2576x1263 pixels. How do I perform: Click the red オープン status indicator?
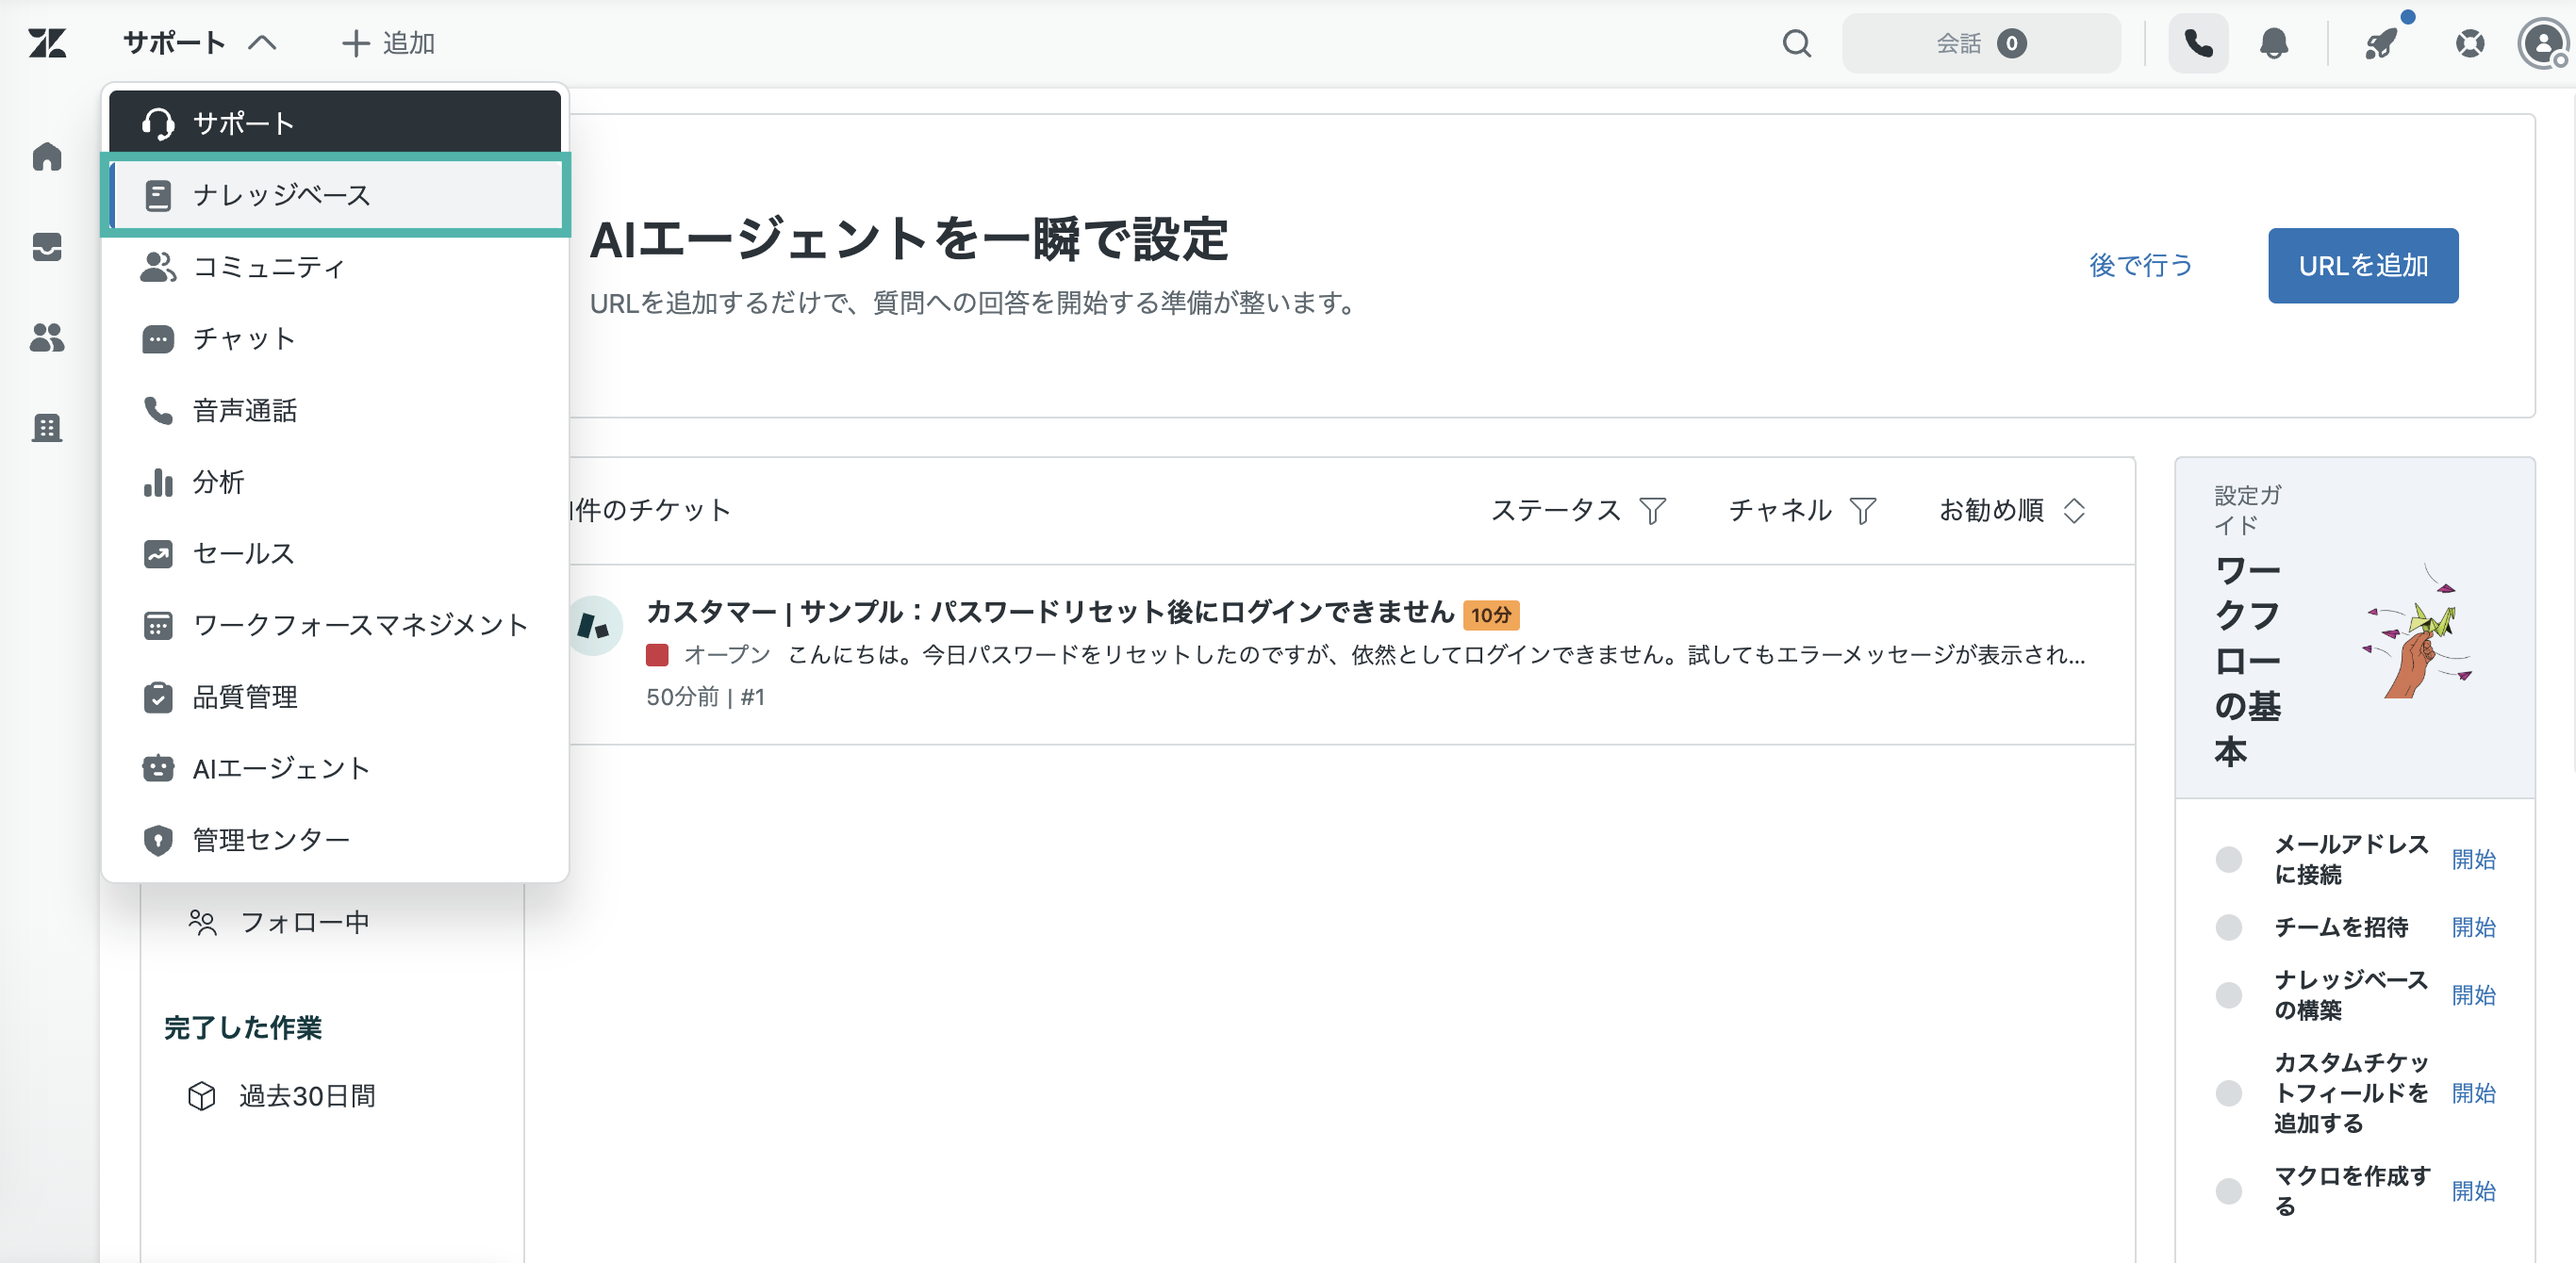coord(657,655)
